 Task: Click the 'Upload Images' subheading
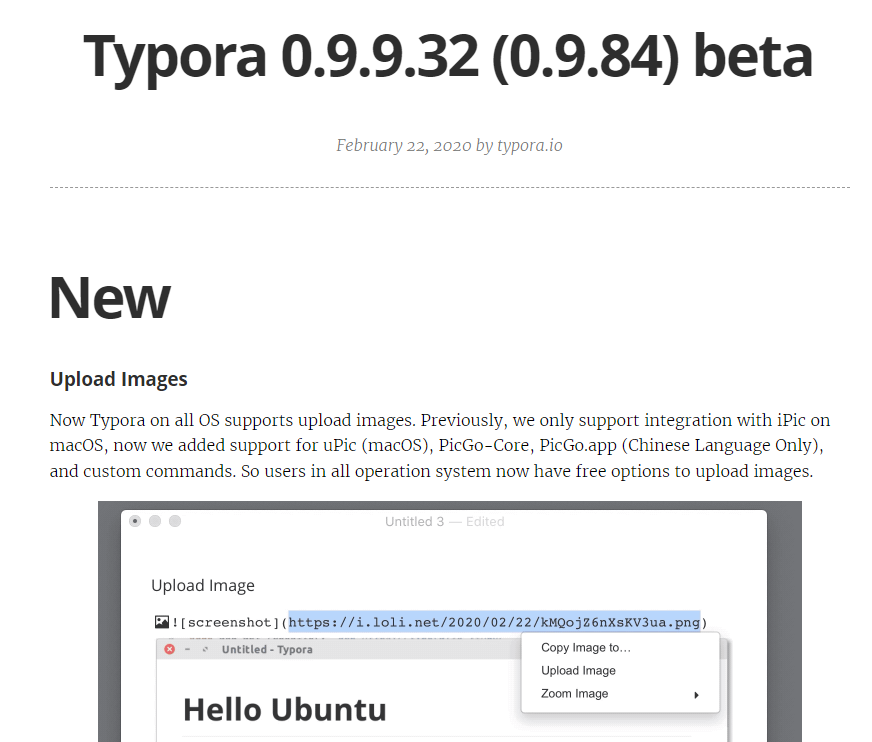(118, 379)
